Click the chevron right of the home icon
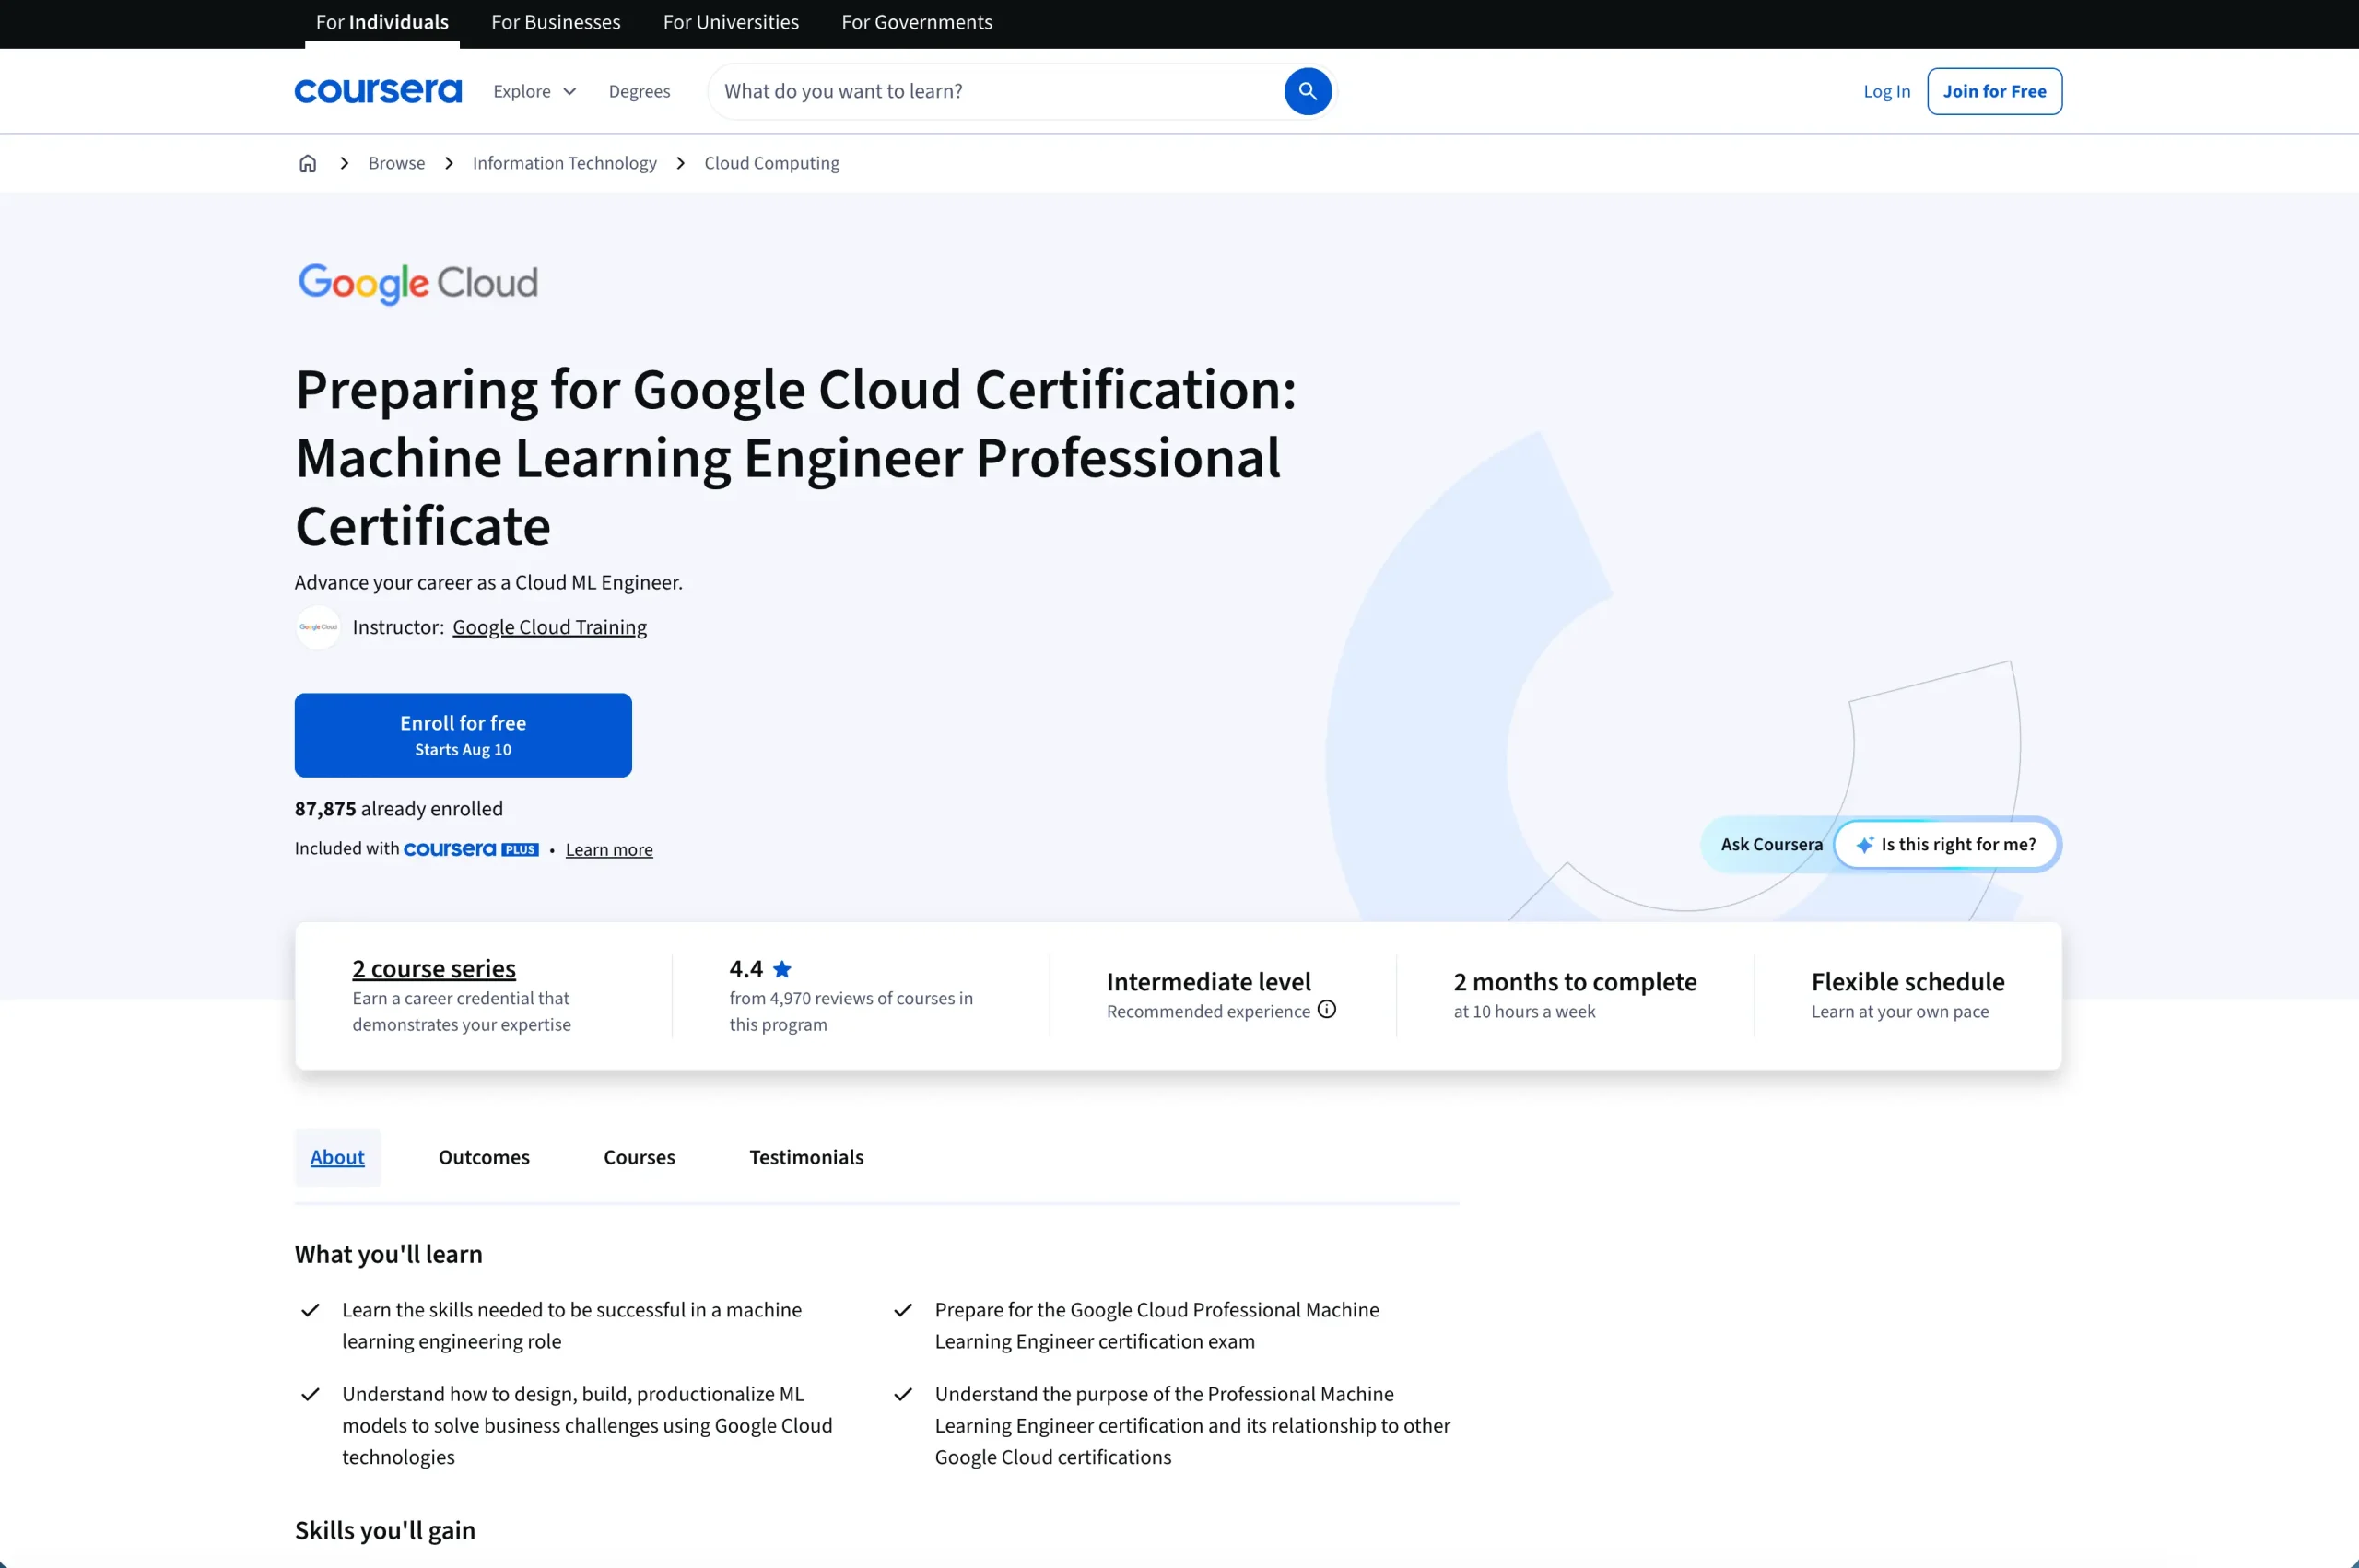The height and width of the screenshot is (1568, 2359). pos(344,163)
